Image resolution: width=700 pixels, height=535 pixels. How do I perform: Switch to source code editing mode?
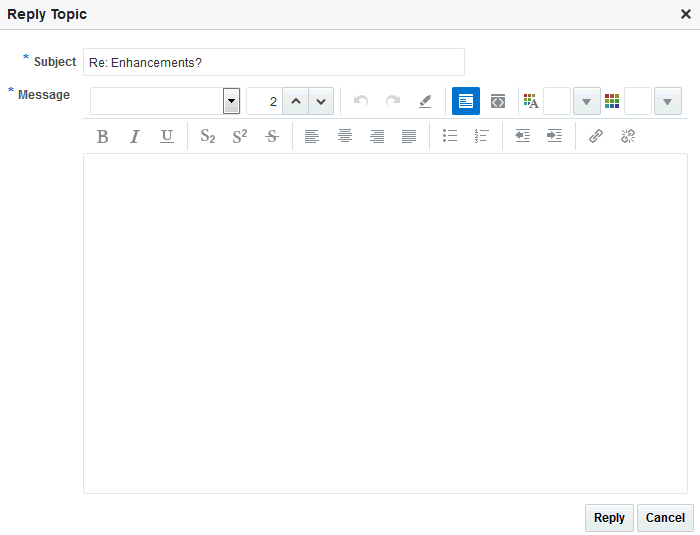click(498, 101)
